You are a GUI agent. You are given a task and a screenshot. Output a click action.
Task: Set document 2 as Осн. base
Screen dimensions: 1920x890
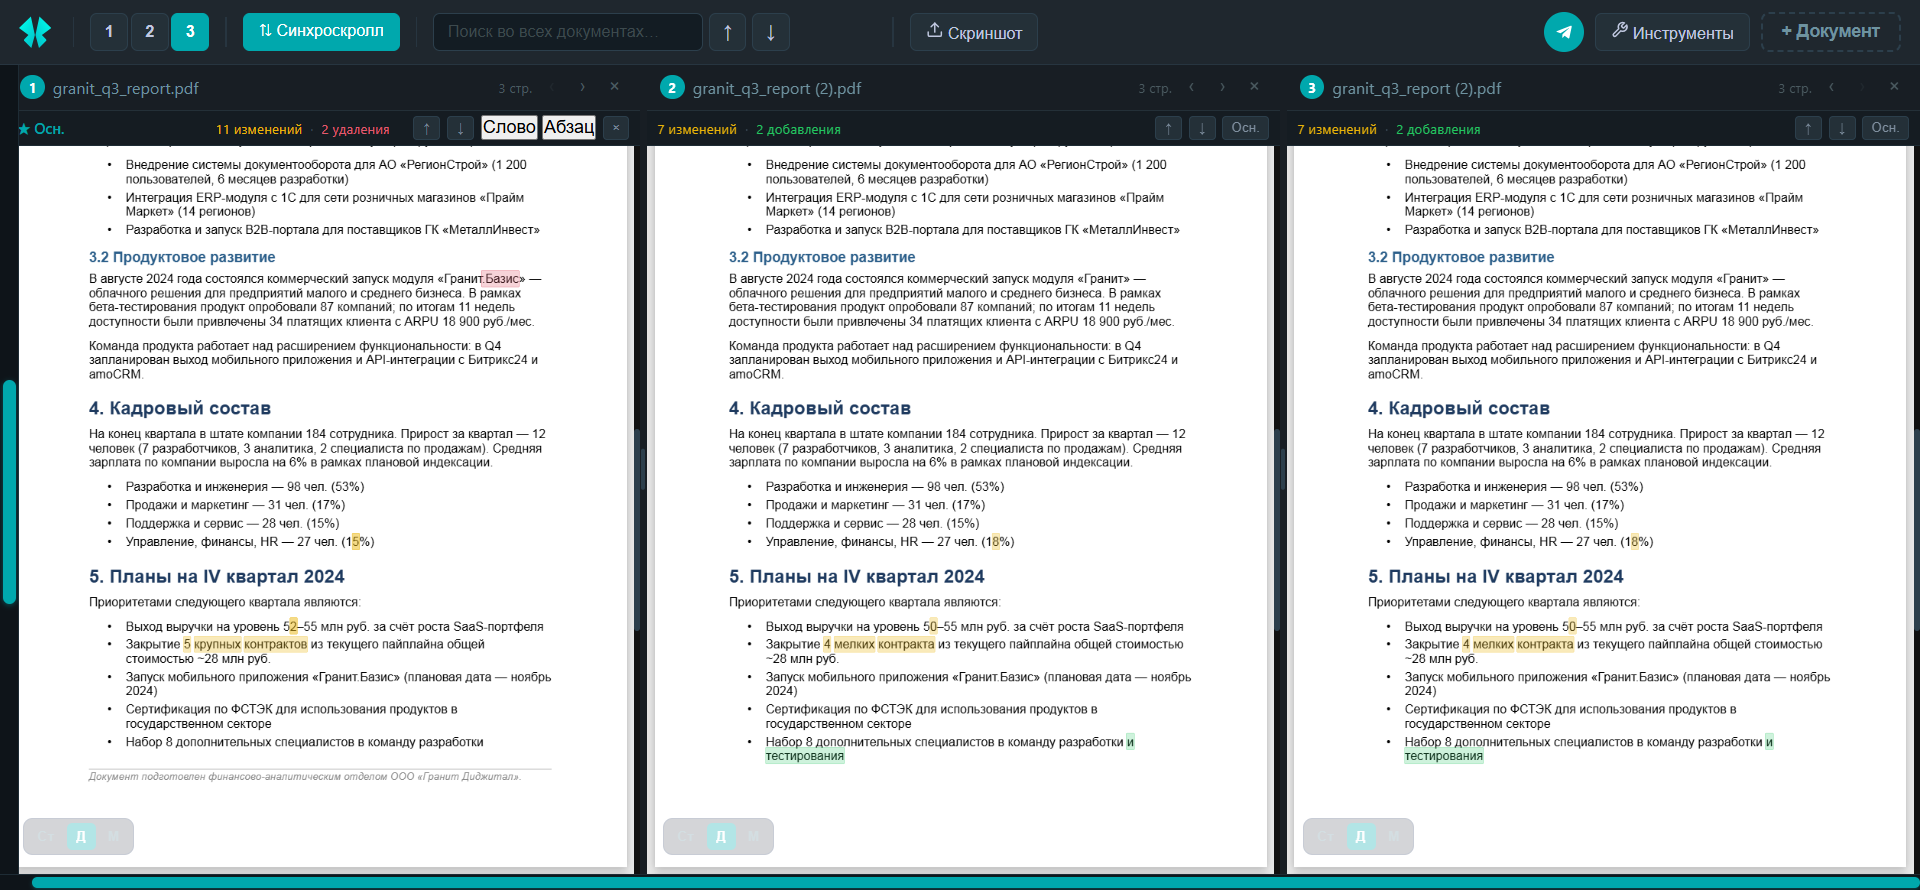[1245, 128]
